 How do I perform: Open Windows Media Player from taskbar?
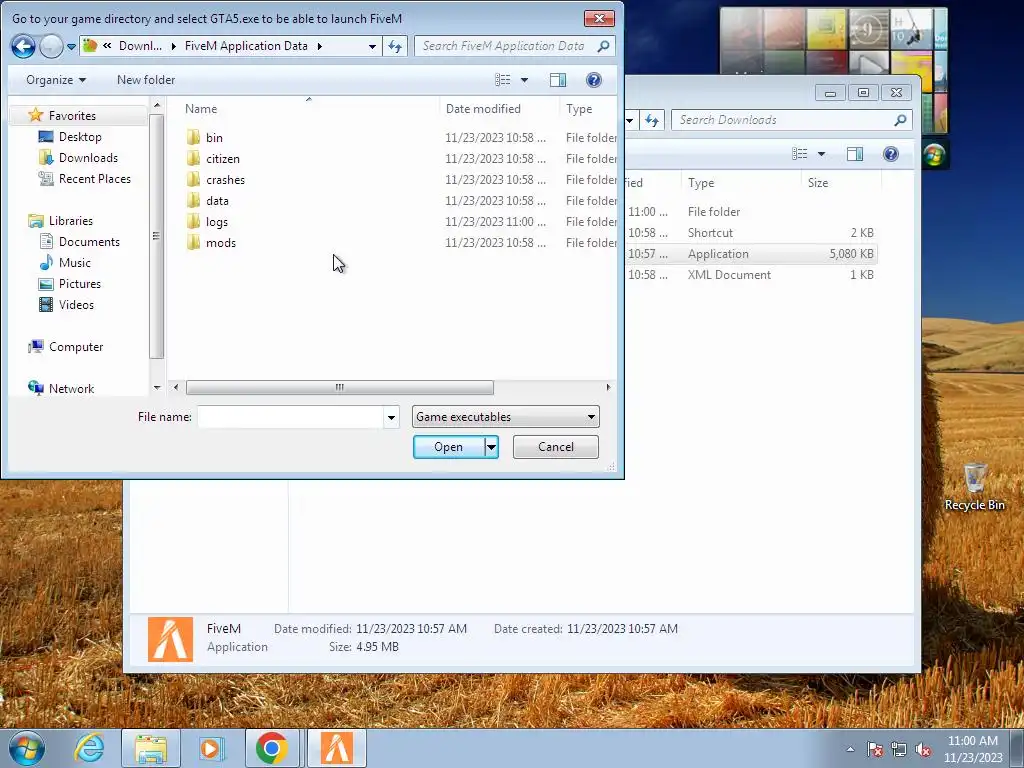pos(211,748)
